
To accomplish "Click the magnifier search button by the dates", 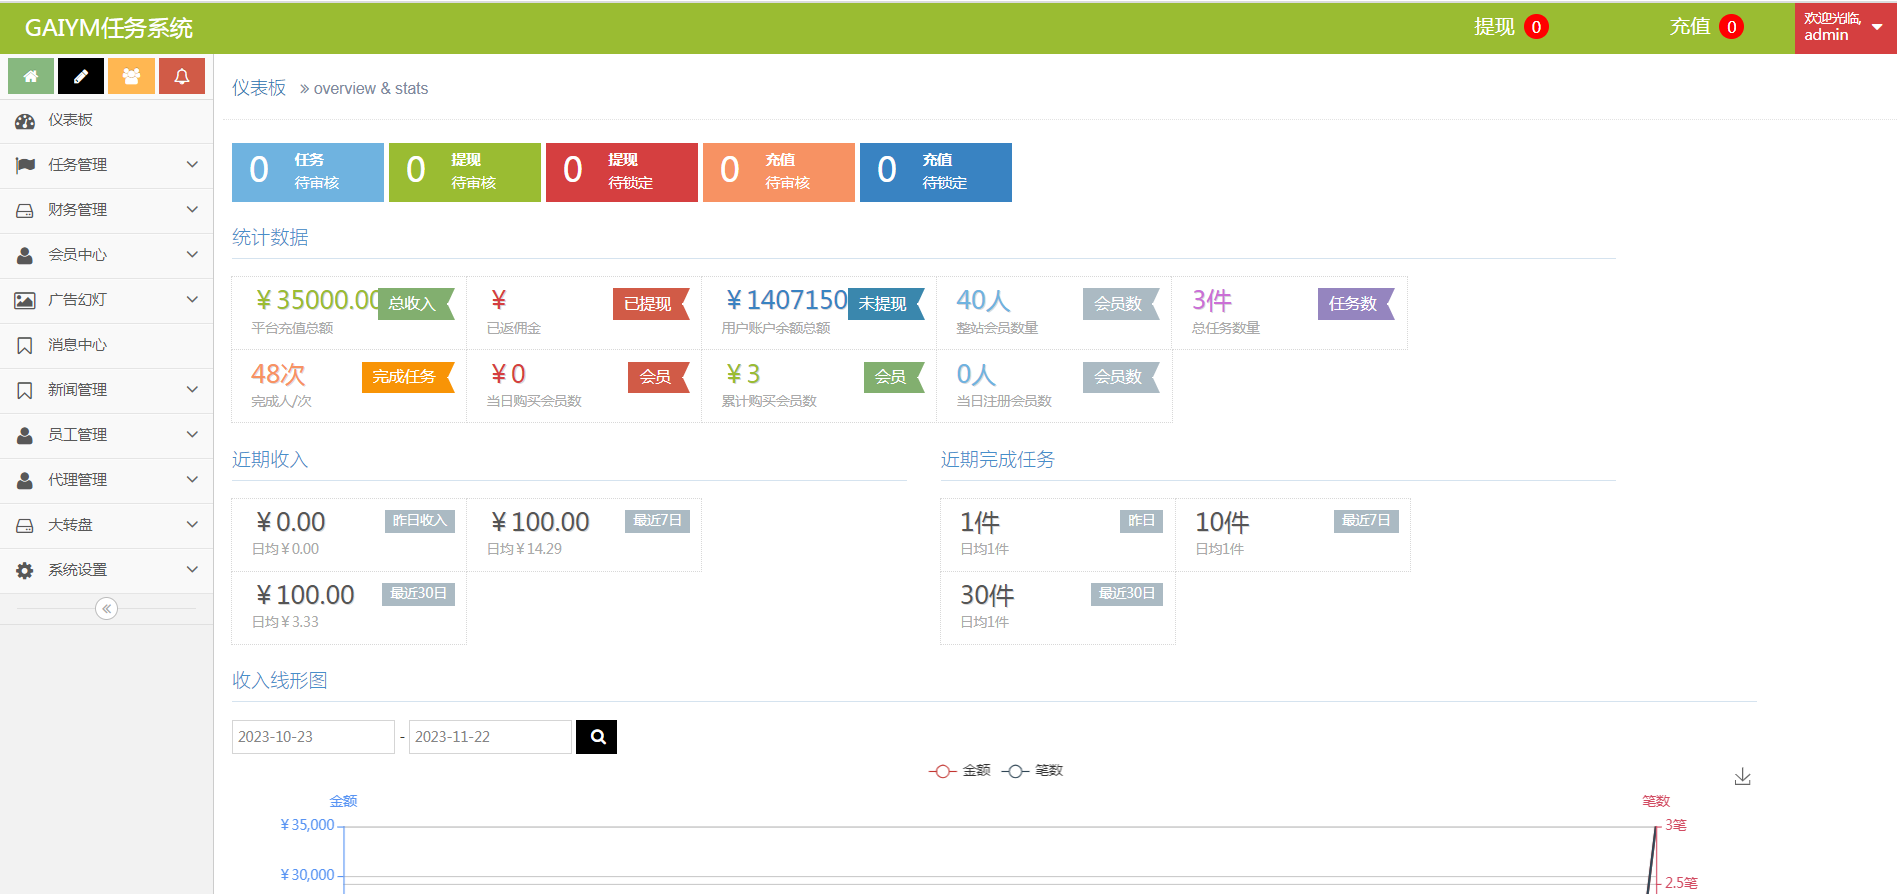I will [x=597, y=737].
